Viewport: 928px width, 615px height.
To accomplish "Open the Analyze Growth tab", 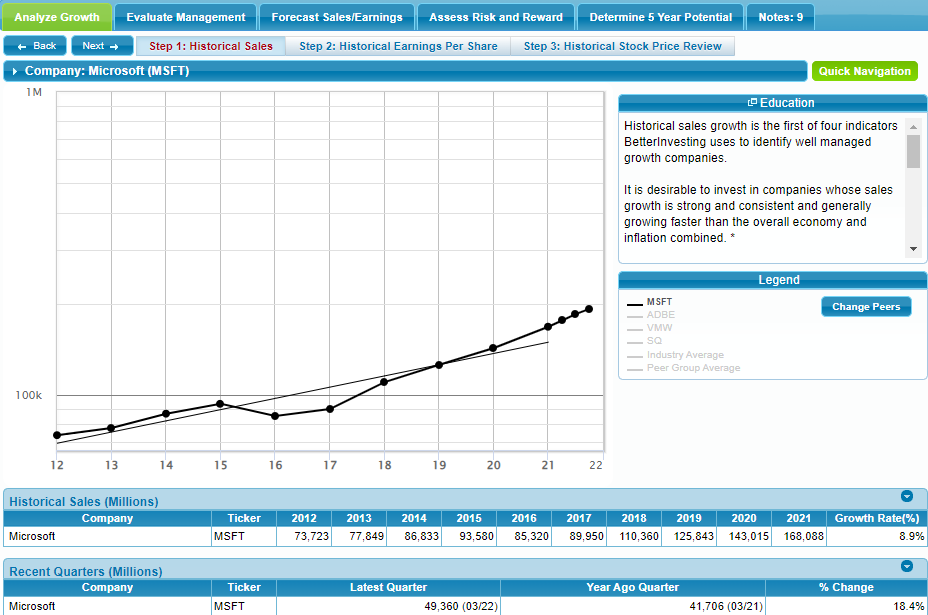I will (x=57, y=17).
